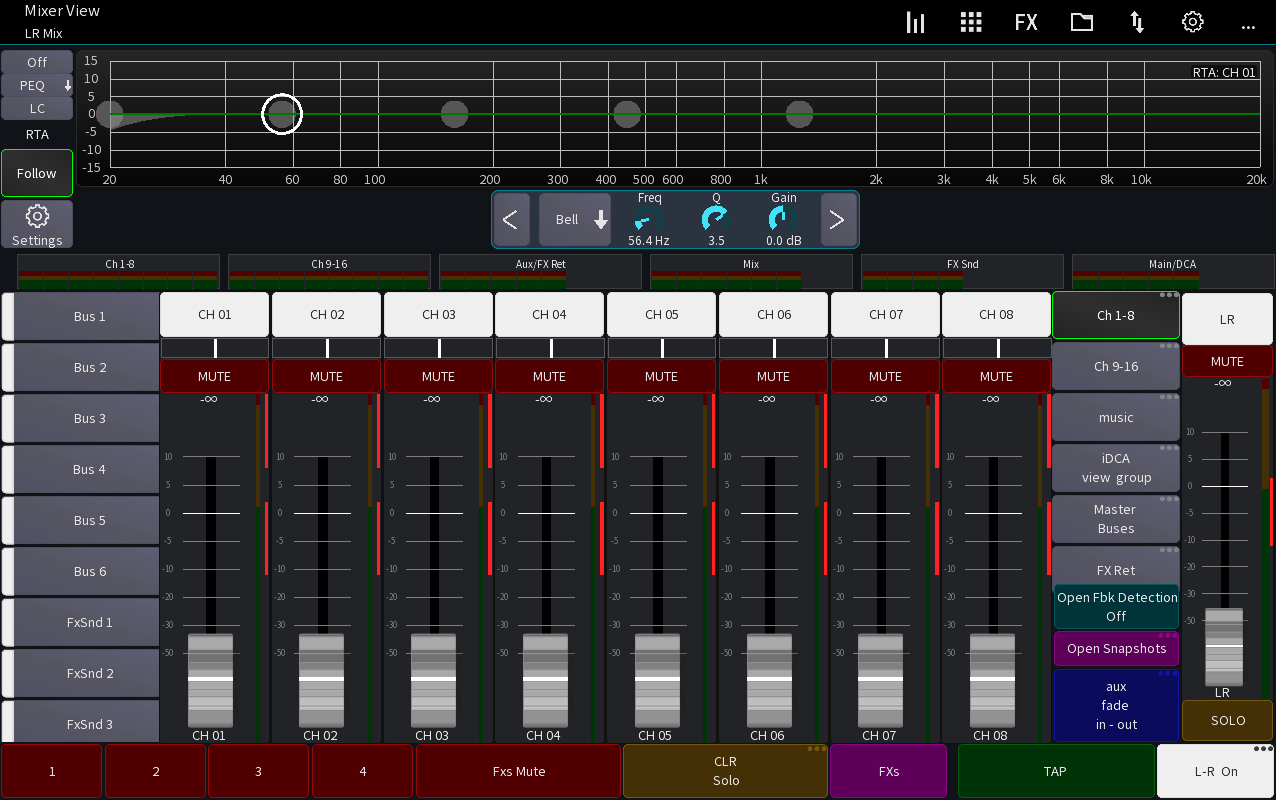Image resolution: width=1276 pixels, height=800 pixels.
Task: Open the folder icon for shows
Action: tap(1081, 22)
